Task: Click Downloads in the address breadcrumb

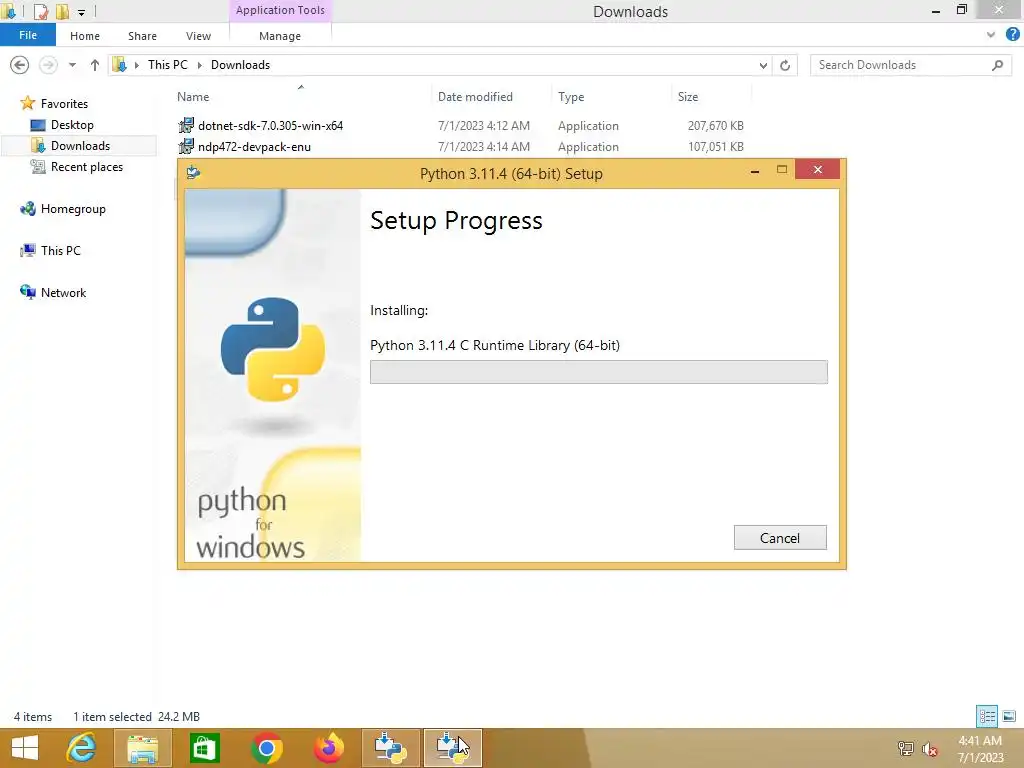Action: tap(240, 65)
